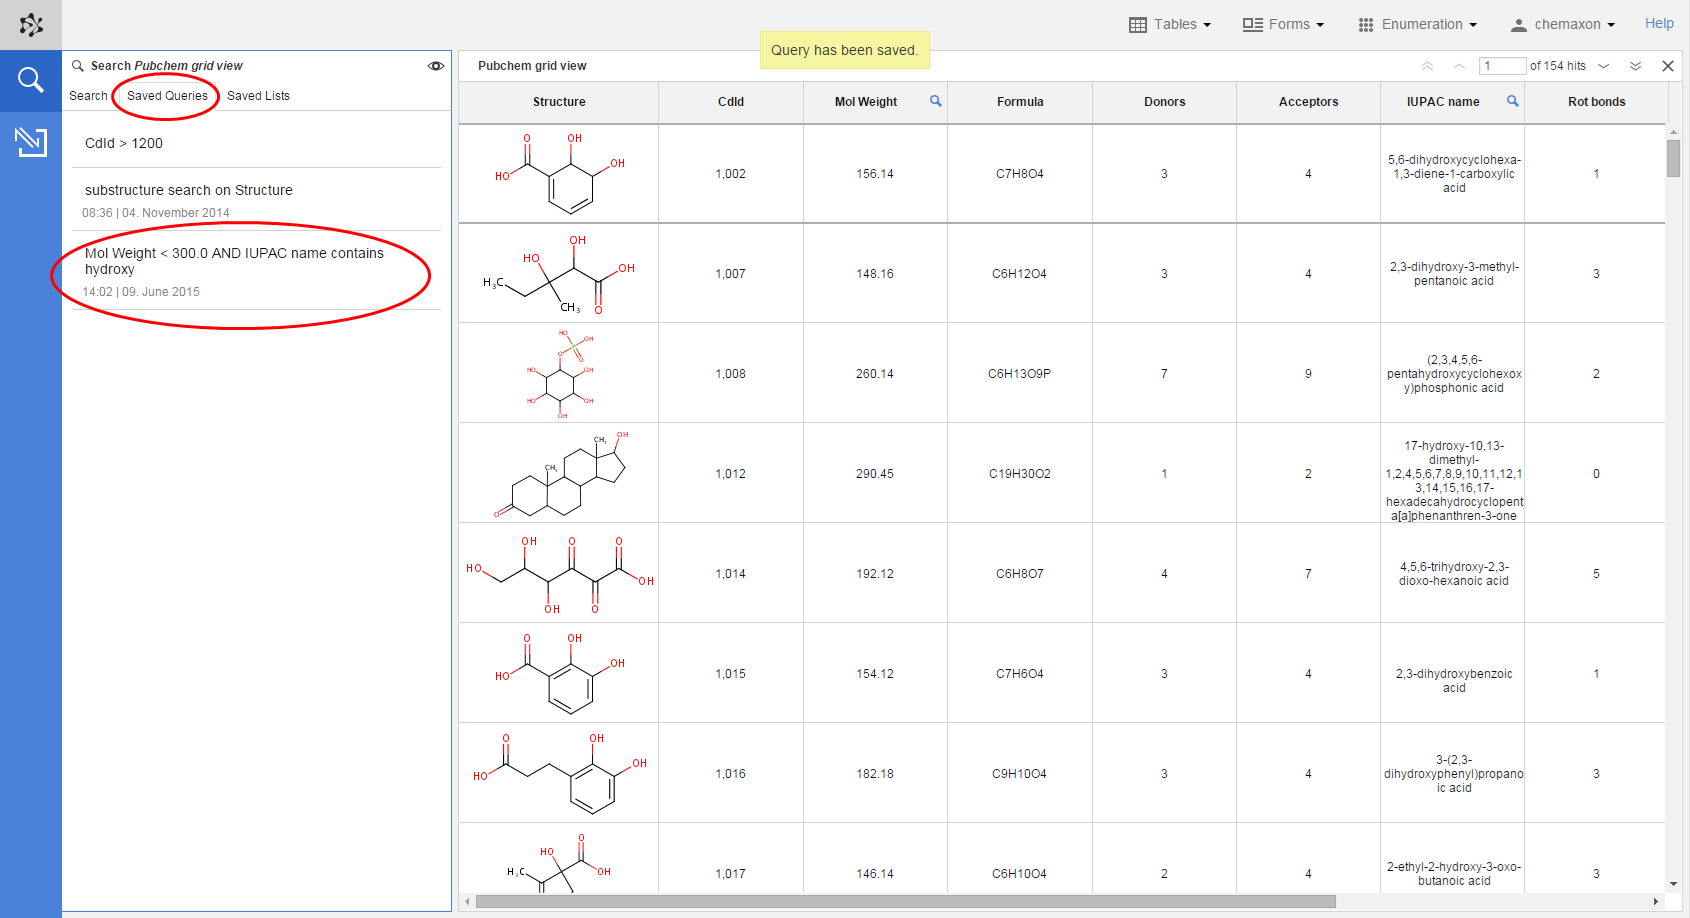The width and height of the screenshot is (1690, 918).
Task: Toggle the eye visibility icon in search panel
Action: (436, 65)
